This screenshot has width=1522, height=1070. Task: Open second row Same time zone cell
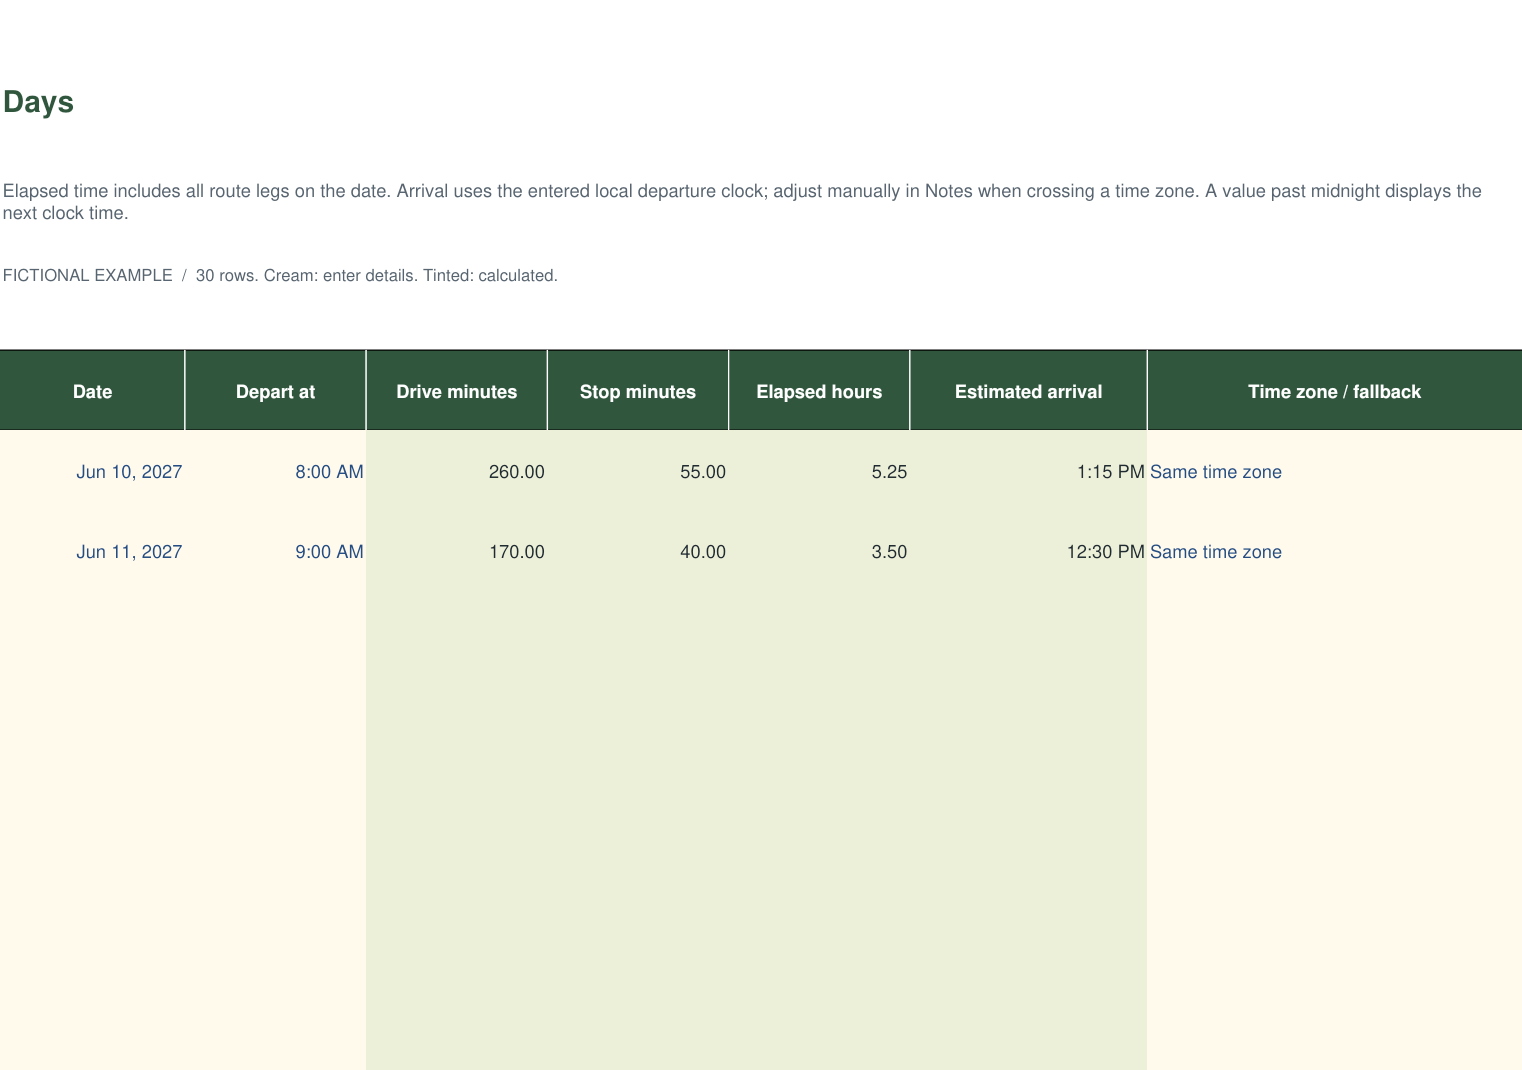[x=1334, y=551]
